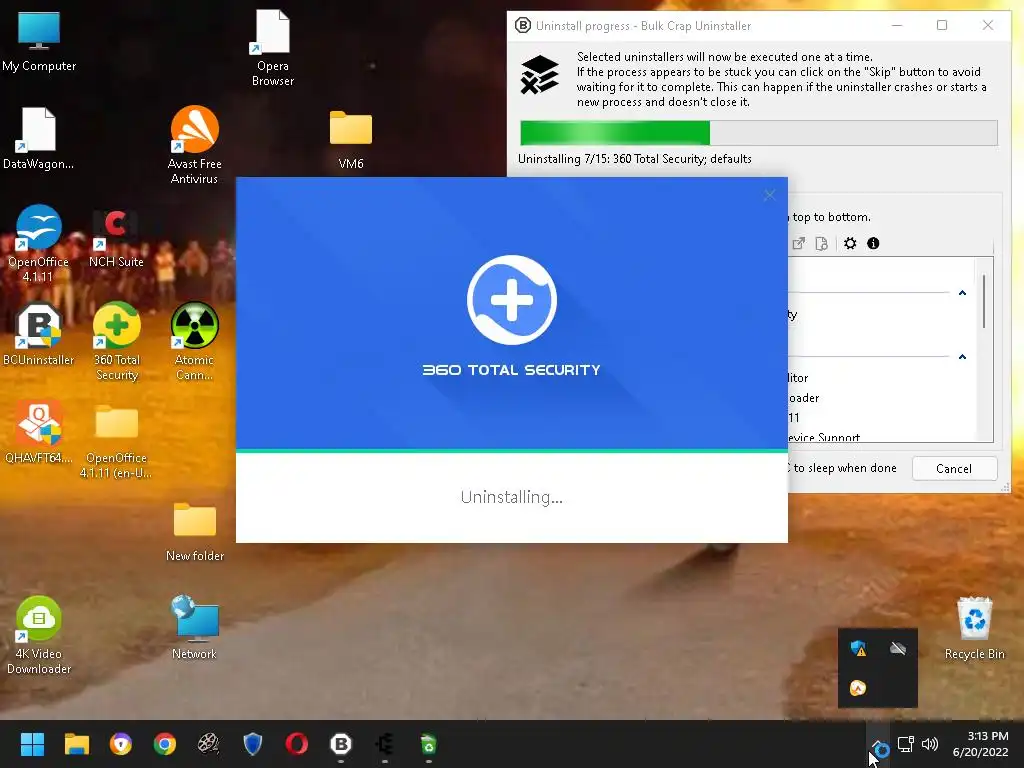Viewport: 1024px width, 768px height.
Task: Open the Windows Security tray icon
Action: (858, 648)
